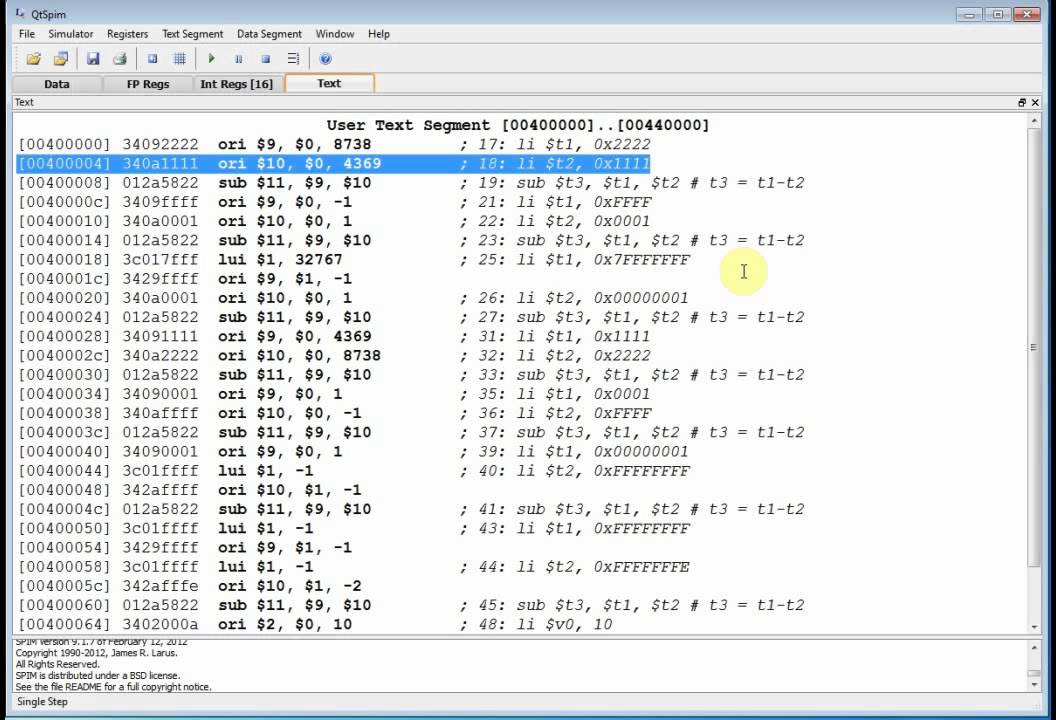Image resolution: width=1056 pixels, height=720 pixels.
Task: Click the line at address [00400020]
Action: (353, 298)
